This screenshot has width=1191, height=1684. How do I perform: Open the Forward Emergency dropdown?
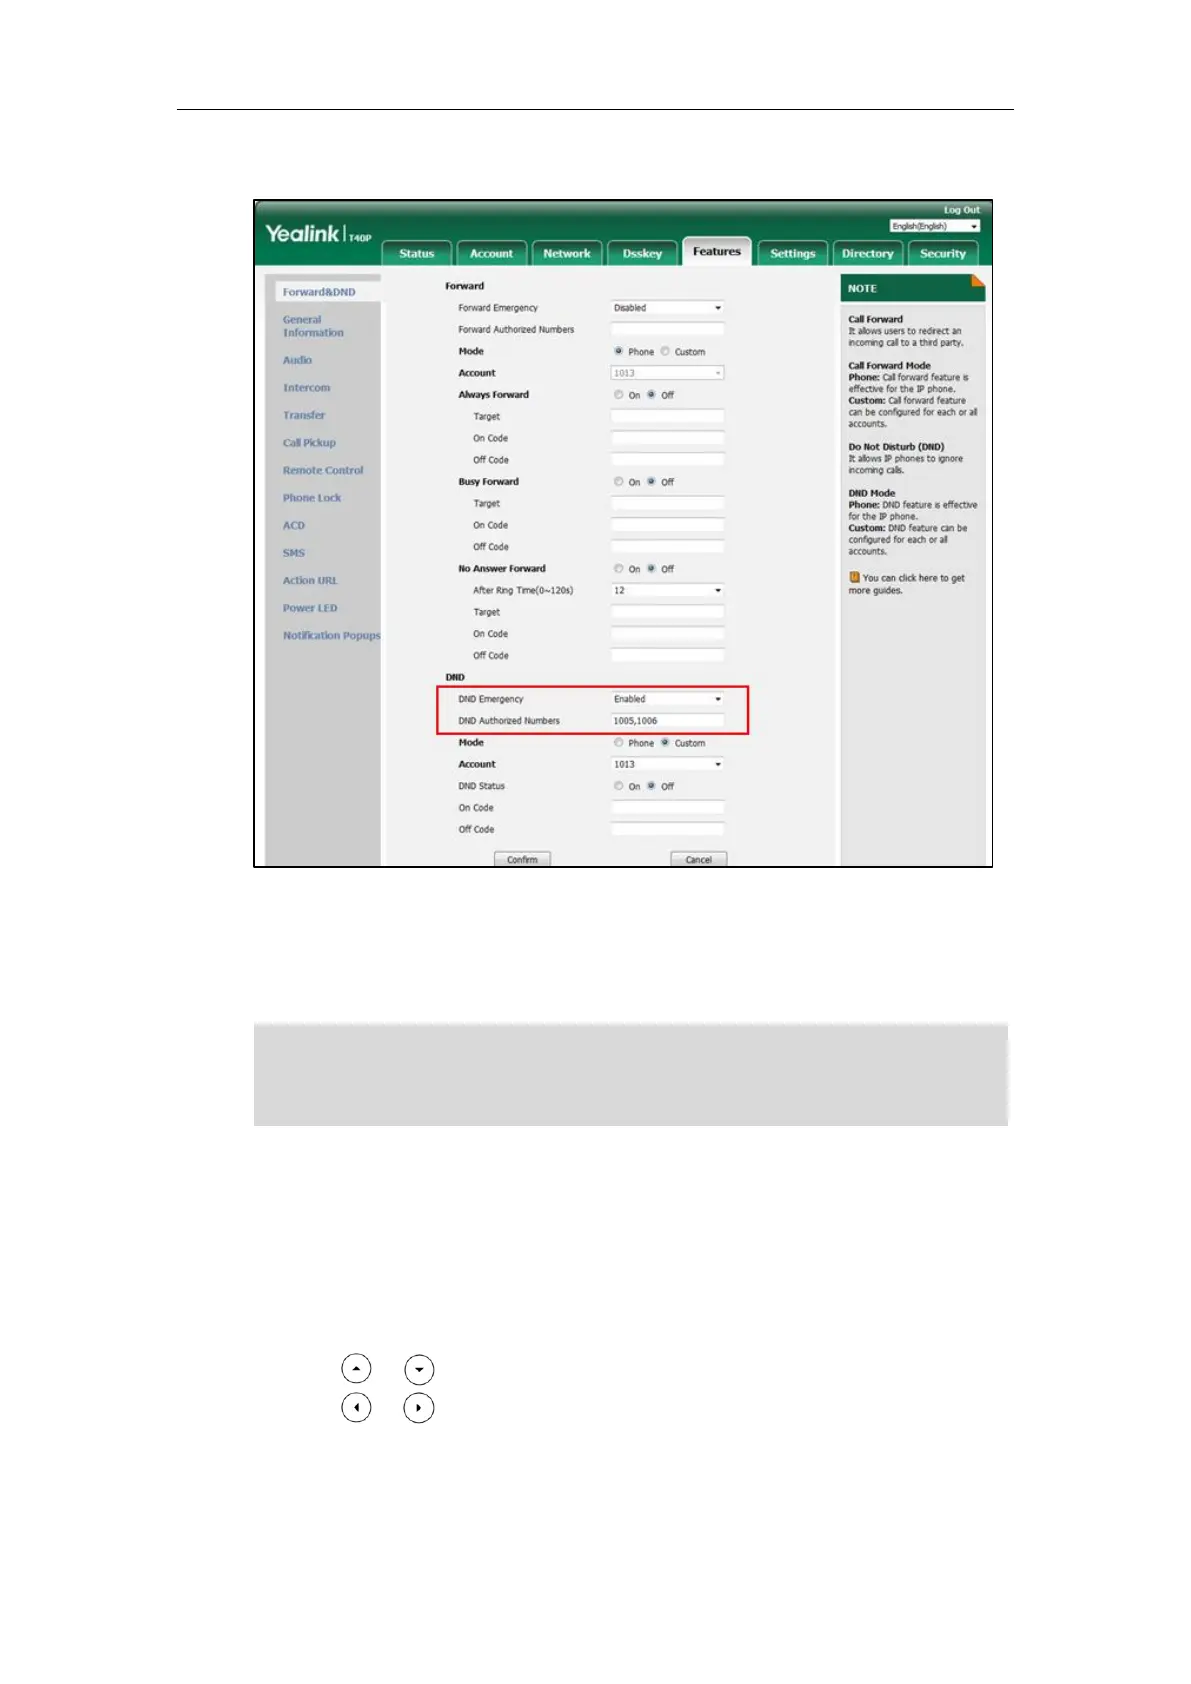(x=667, y=308)
